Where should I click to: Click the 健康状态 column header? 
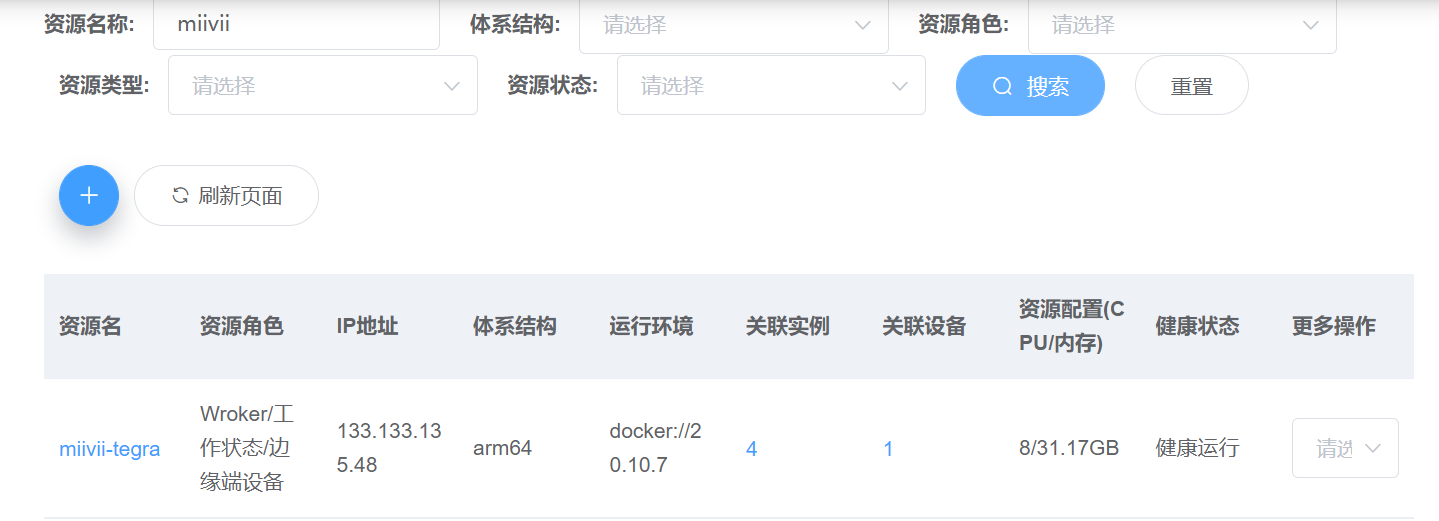pyautogui.click(x=1197, y=326)
